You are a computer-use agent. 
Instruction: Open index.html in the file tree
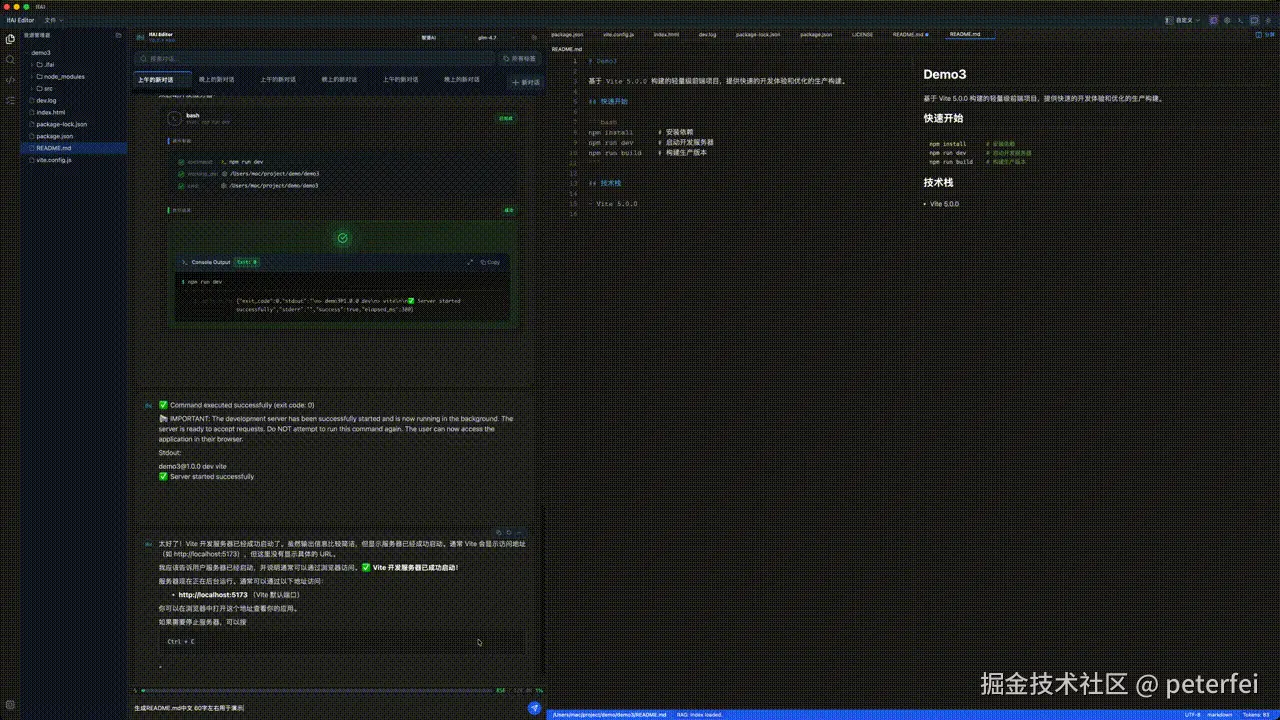point(51,113)
